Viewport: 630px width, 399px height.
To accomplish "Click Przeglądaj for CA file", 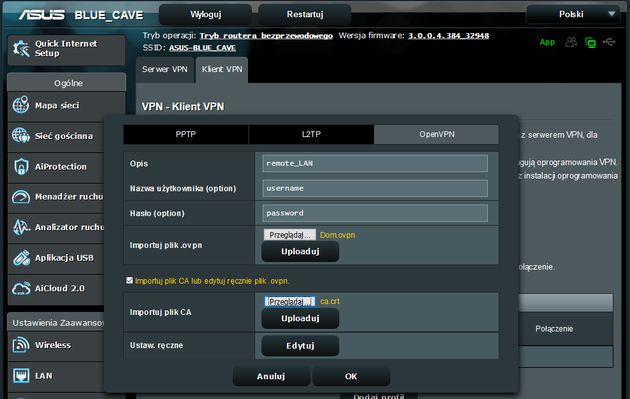I will [289, 301].
